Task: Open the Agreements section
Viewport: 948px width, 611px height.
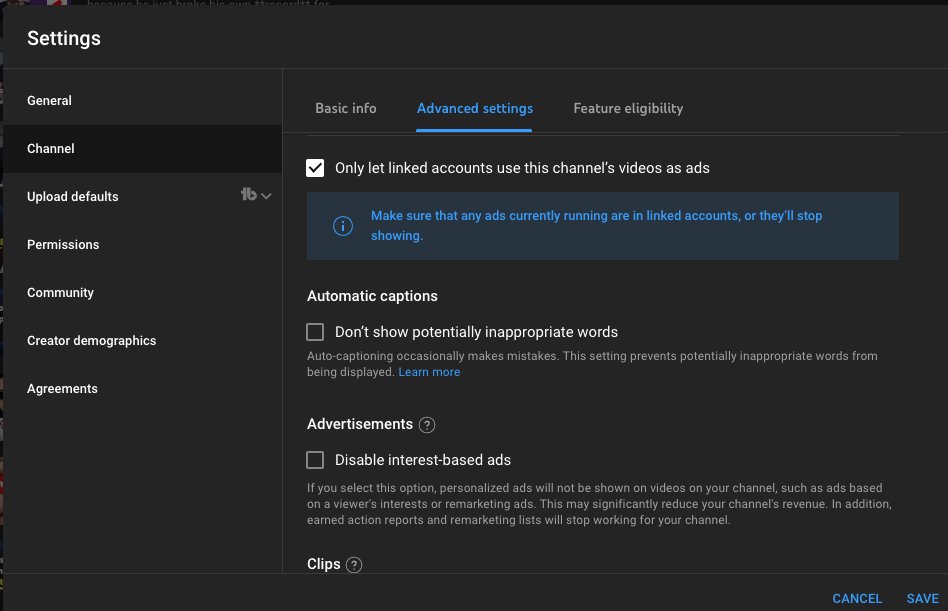Action: click(x=62, y=388)
